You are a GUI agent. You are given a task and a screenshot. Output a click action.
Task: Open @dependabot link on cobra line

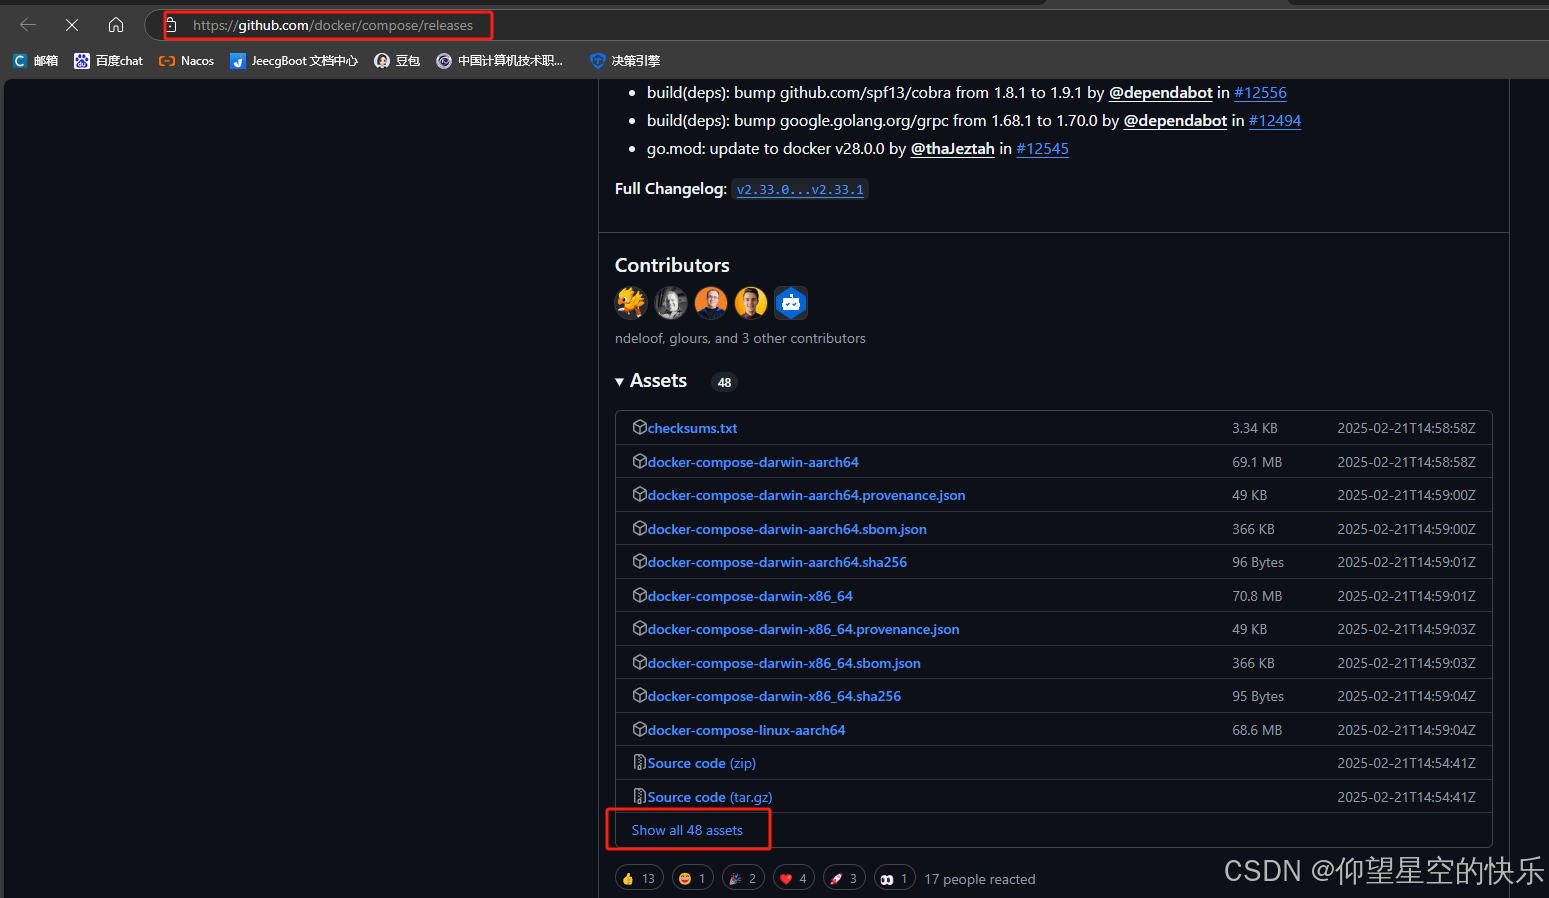tap(1160, 92)
